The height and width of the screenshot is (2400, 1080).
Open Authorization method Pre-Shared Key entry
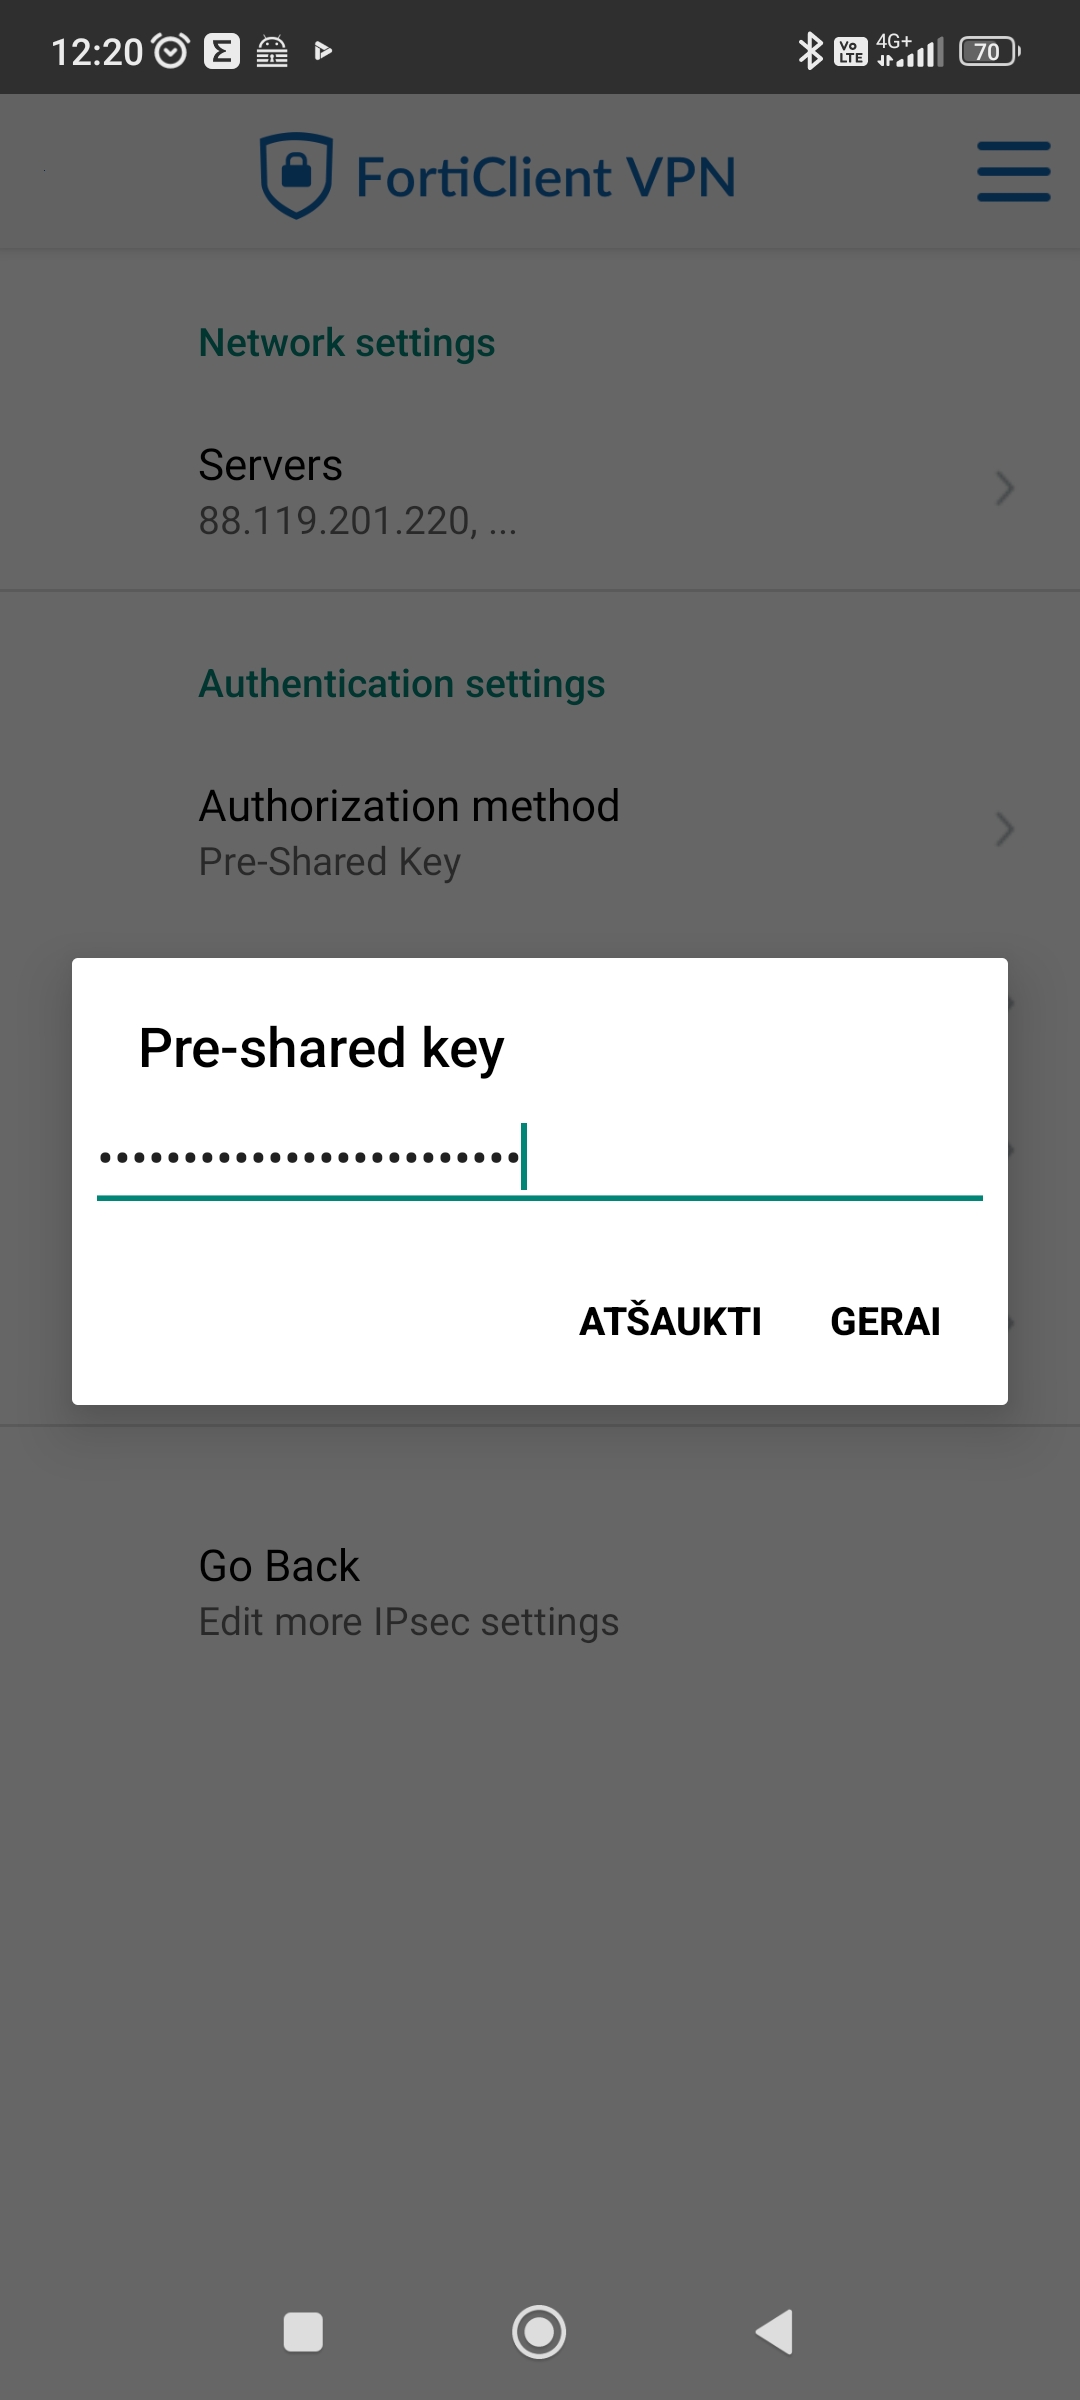tap(540, 832)
